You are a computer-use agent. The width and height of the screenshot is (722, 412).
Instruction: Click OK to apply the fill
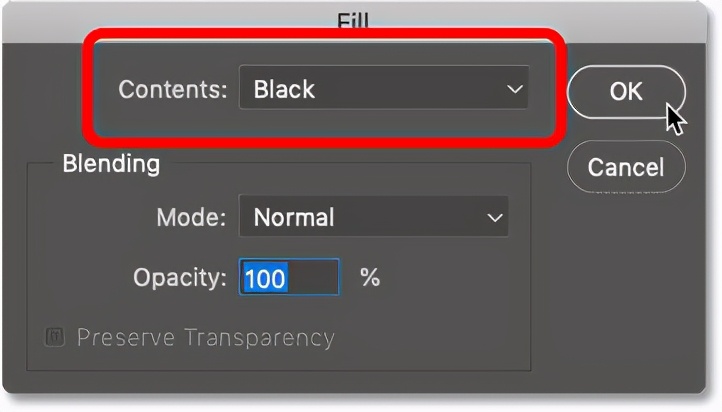pyautogui.click(x=626, y=91)
